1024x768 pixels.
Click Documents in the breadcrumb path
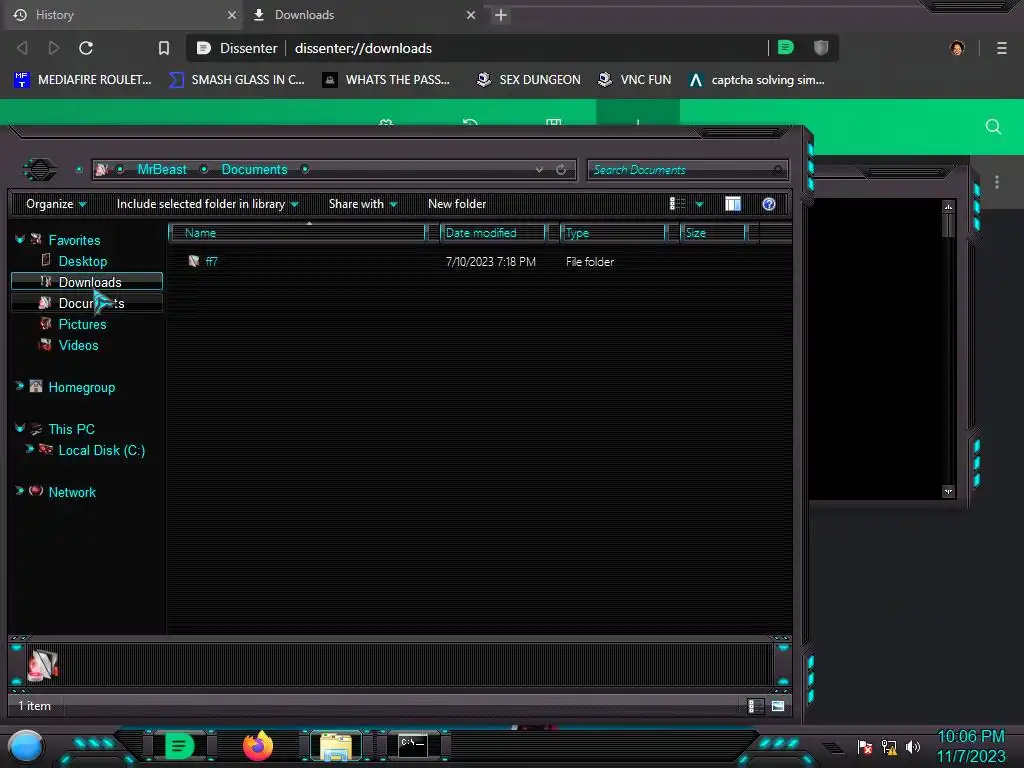pos(255,170)
